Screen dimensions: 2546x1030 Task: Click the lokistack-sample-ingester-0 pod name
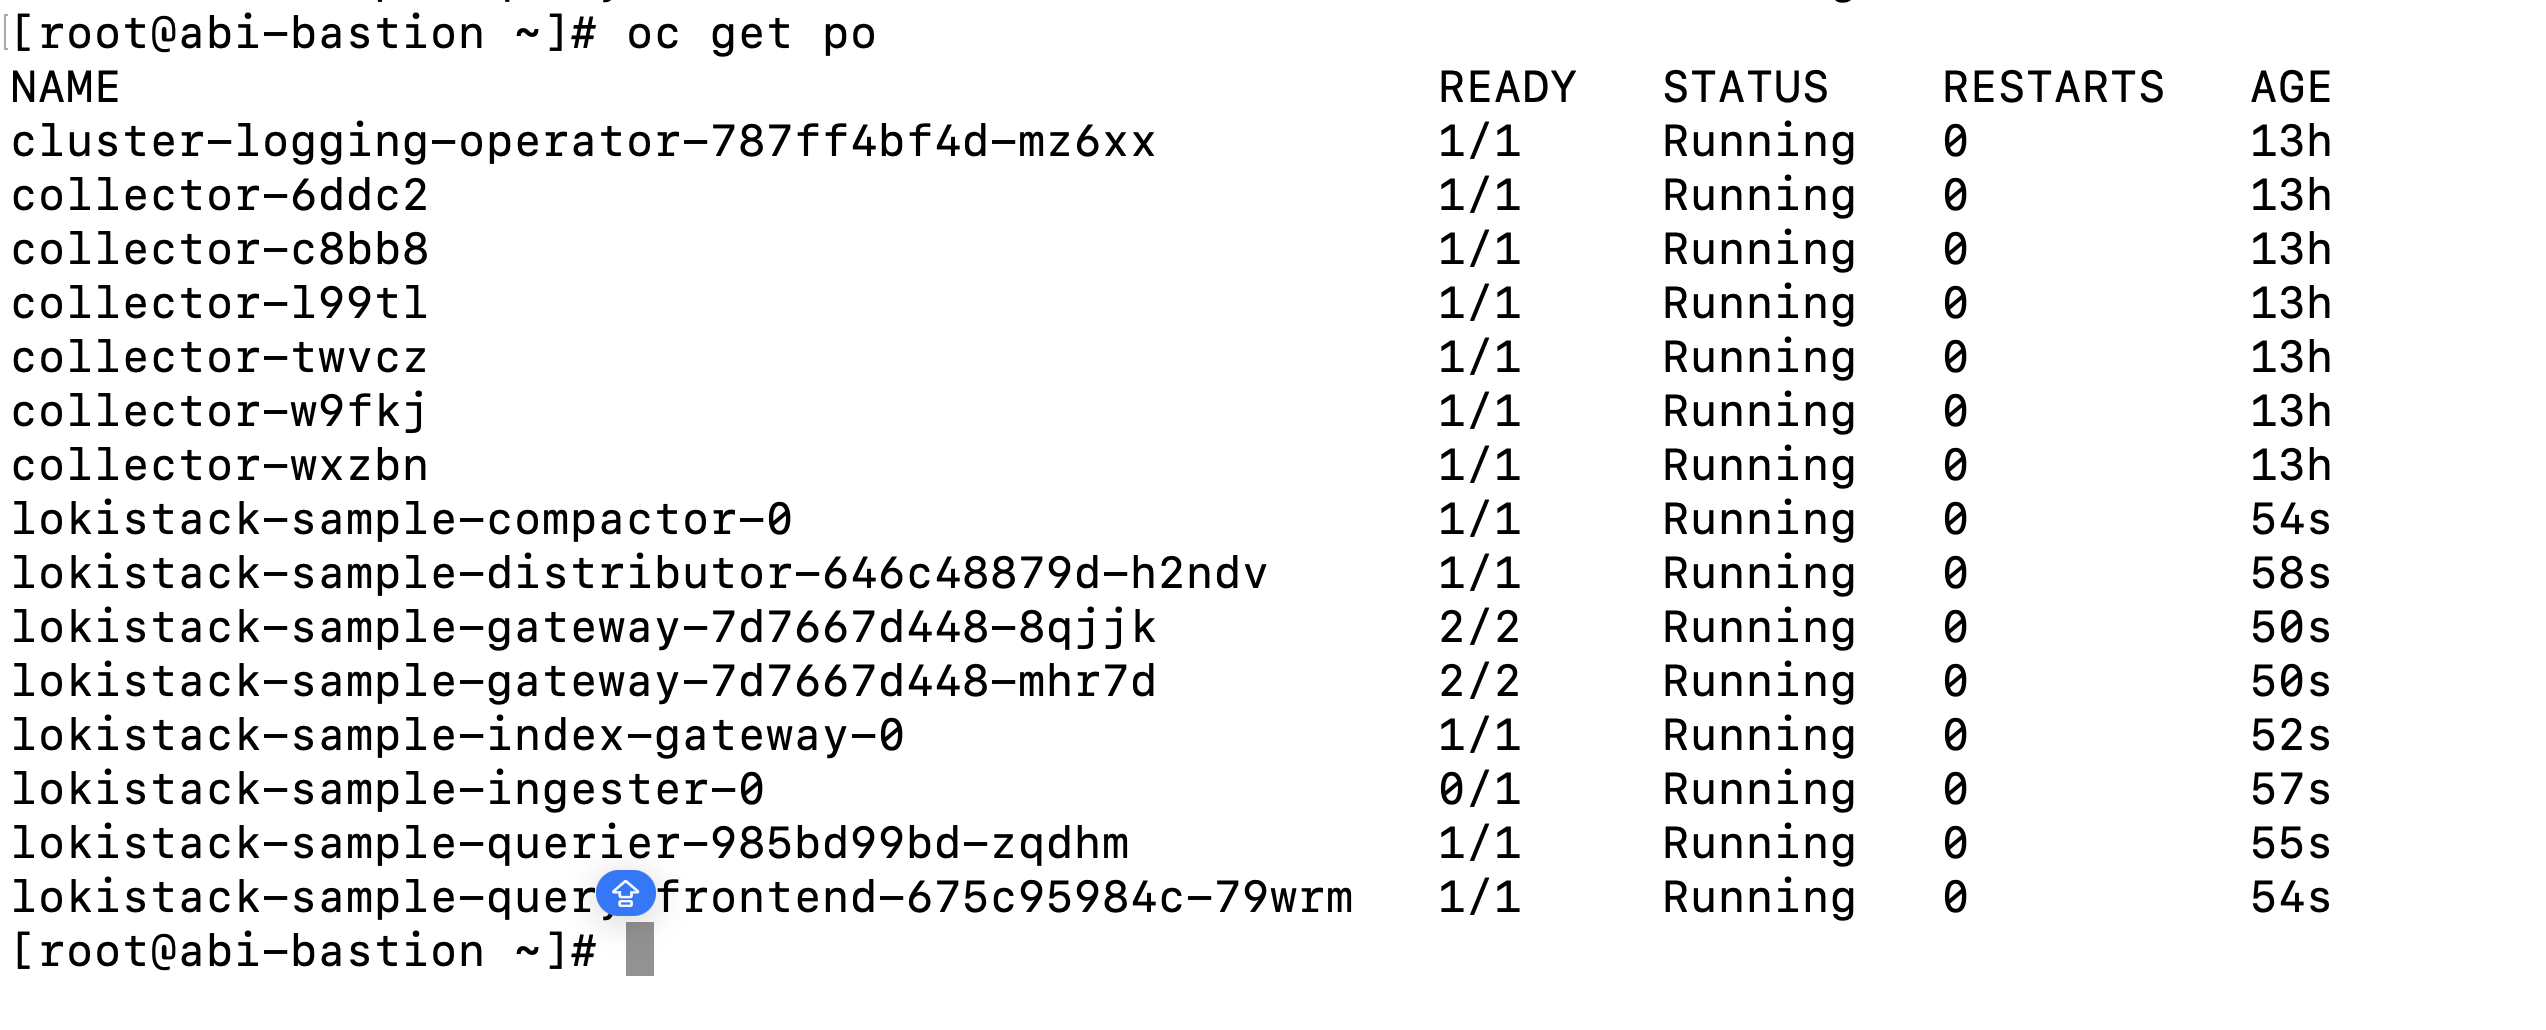pos(387,790)
